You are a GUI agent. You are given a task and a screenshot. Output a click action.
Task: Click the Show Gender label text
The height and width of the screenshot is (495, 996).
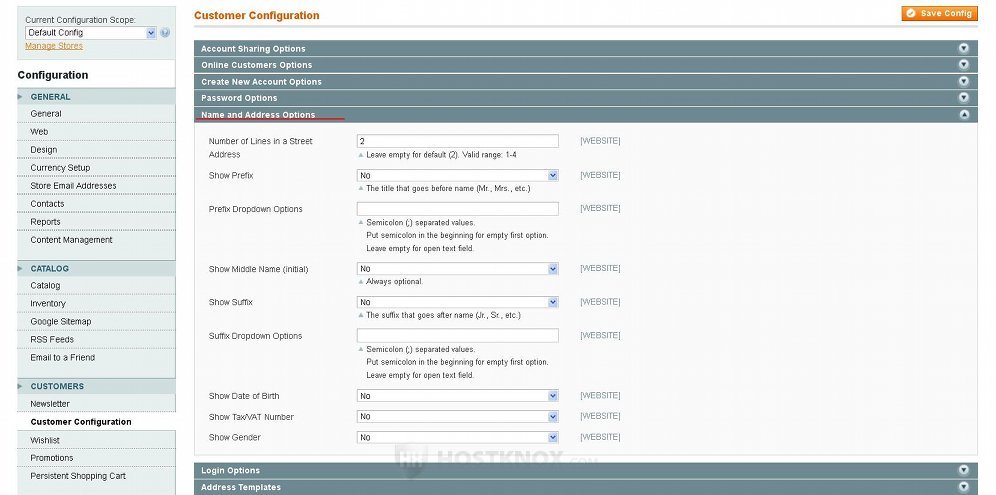coord(234,437)
